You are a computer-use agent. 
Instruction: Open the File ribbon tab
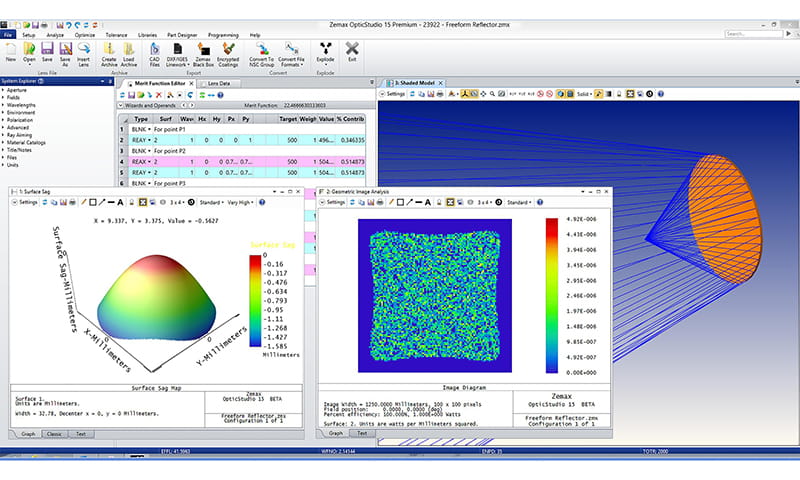[x=8, y=35]
